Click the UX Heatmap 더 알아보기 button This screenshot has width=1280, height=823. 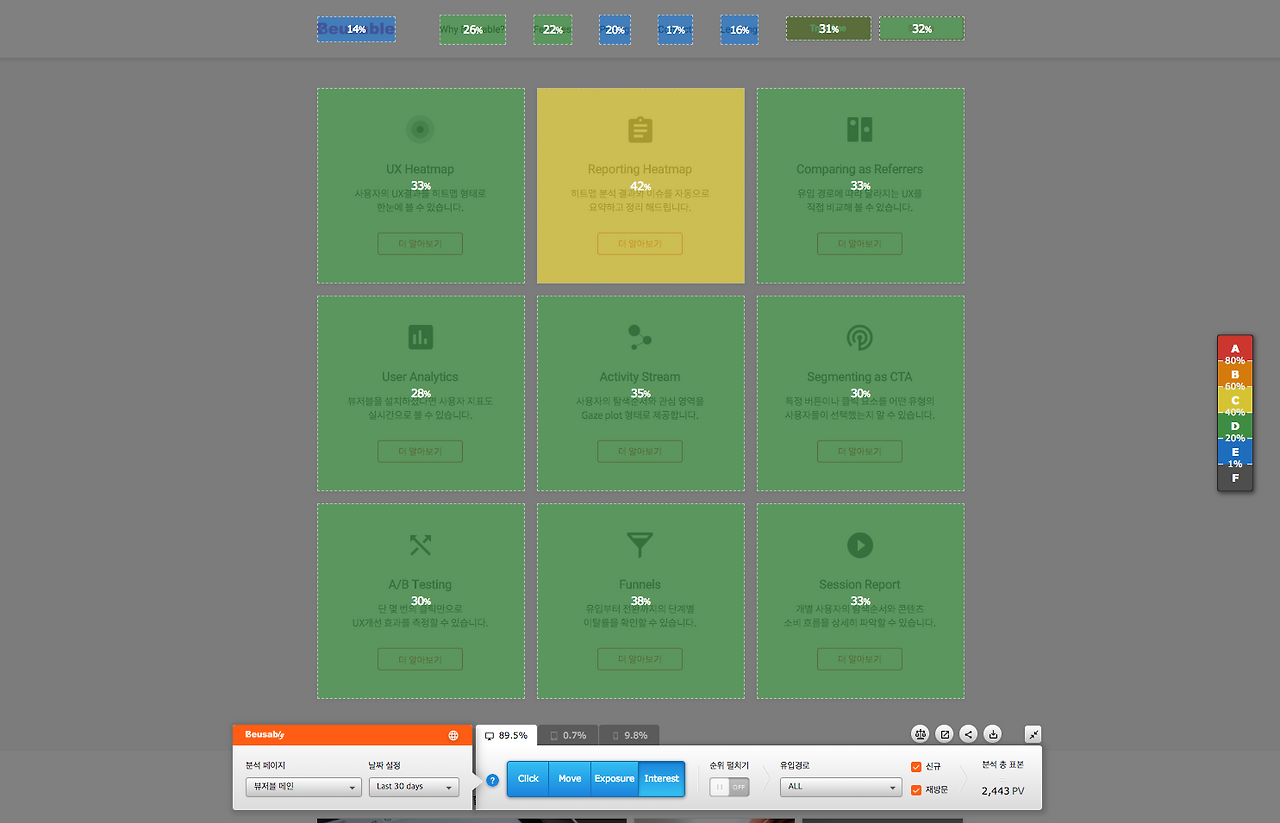point(420,244)
